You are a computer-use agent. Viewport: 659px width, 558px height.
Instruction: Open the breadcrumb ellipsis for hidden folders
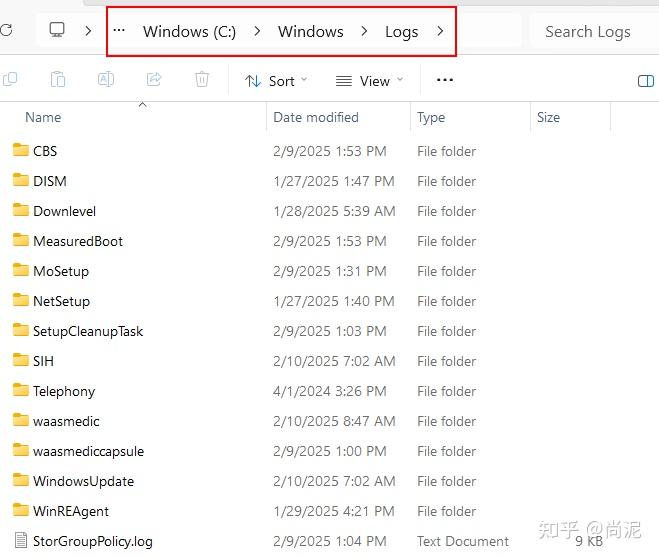[x=119, y=30]
